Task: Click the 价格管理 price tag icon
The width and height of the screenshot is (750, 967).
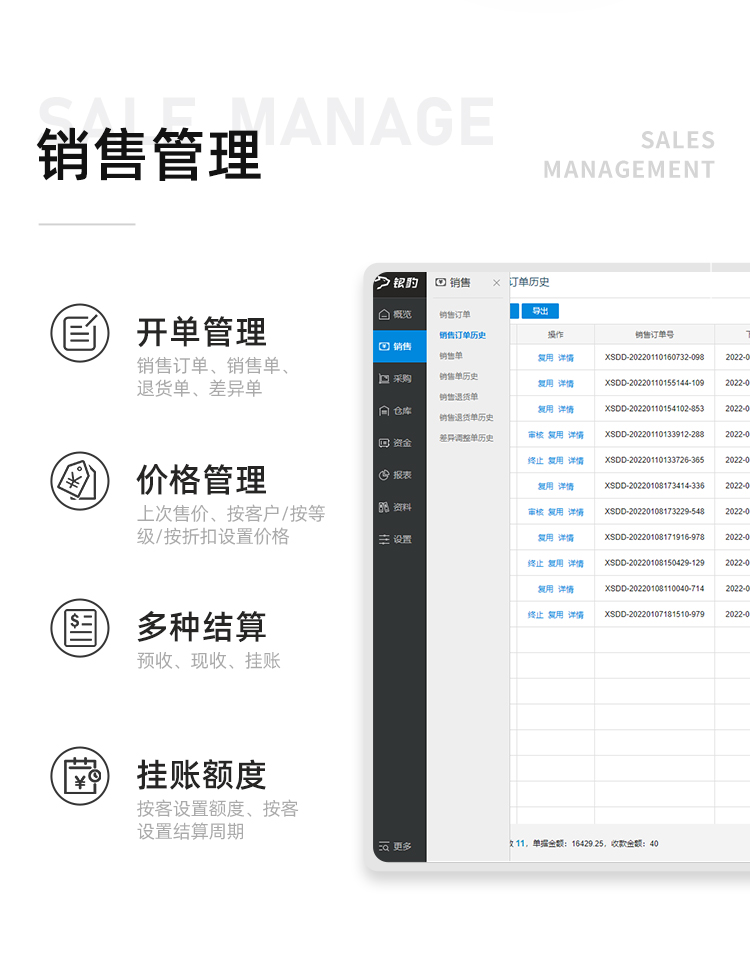Action: (80, 481)
